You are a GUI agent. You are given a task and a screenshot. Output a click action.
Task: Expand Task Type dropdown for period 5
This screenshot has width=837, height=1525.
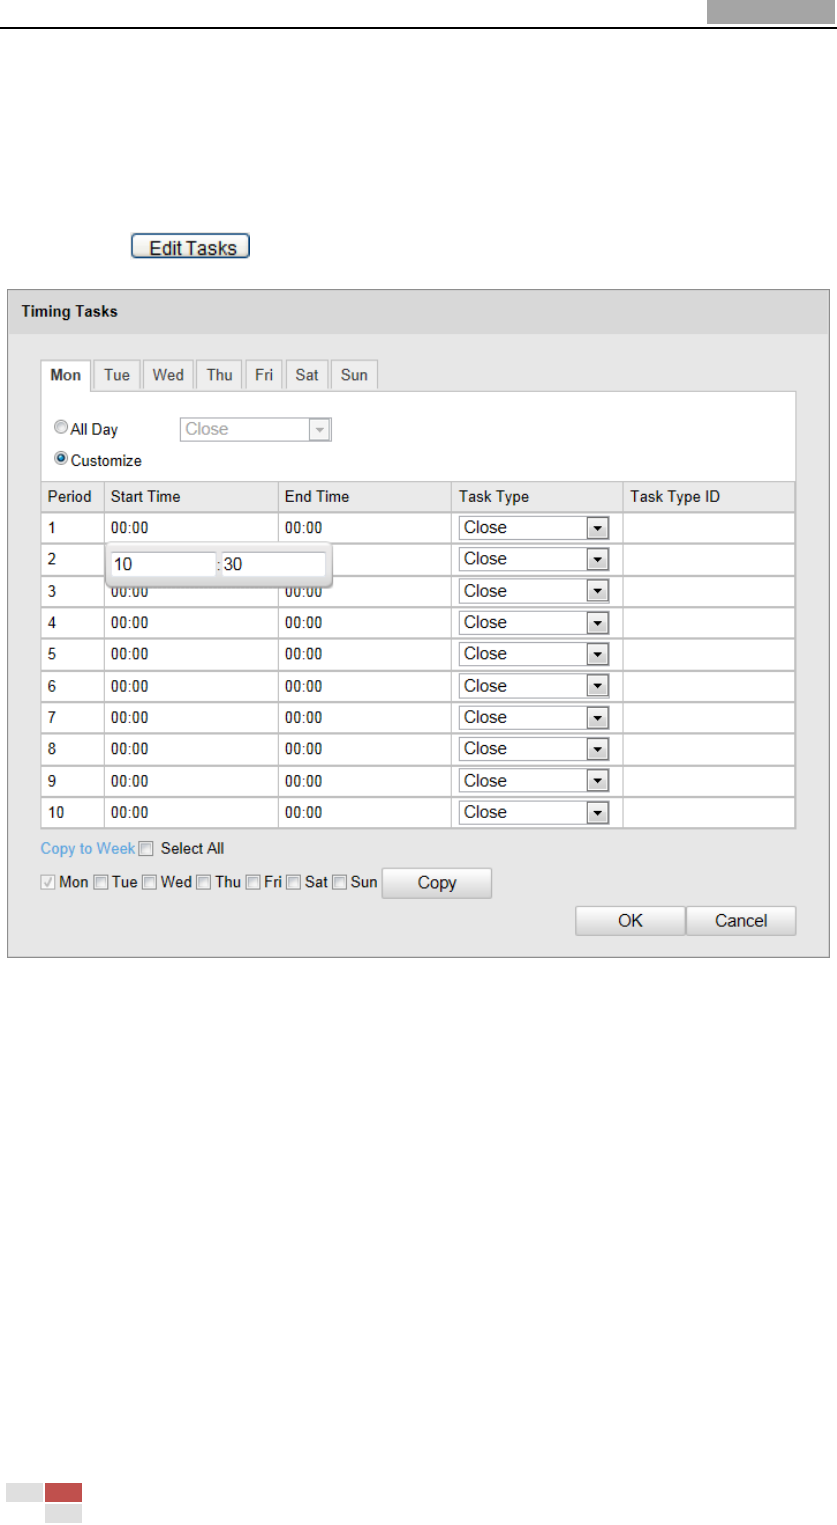534,654
